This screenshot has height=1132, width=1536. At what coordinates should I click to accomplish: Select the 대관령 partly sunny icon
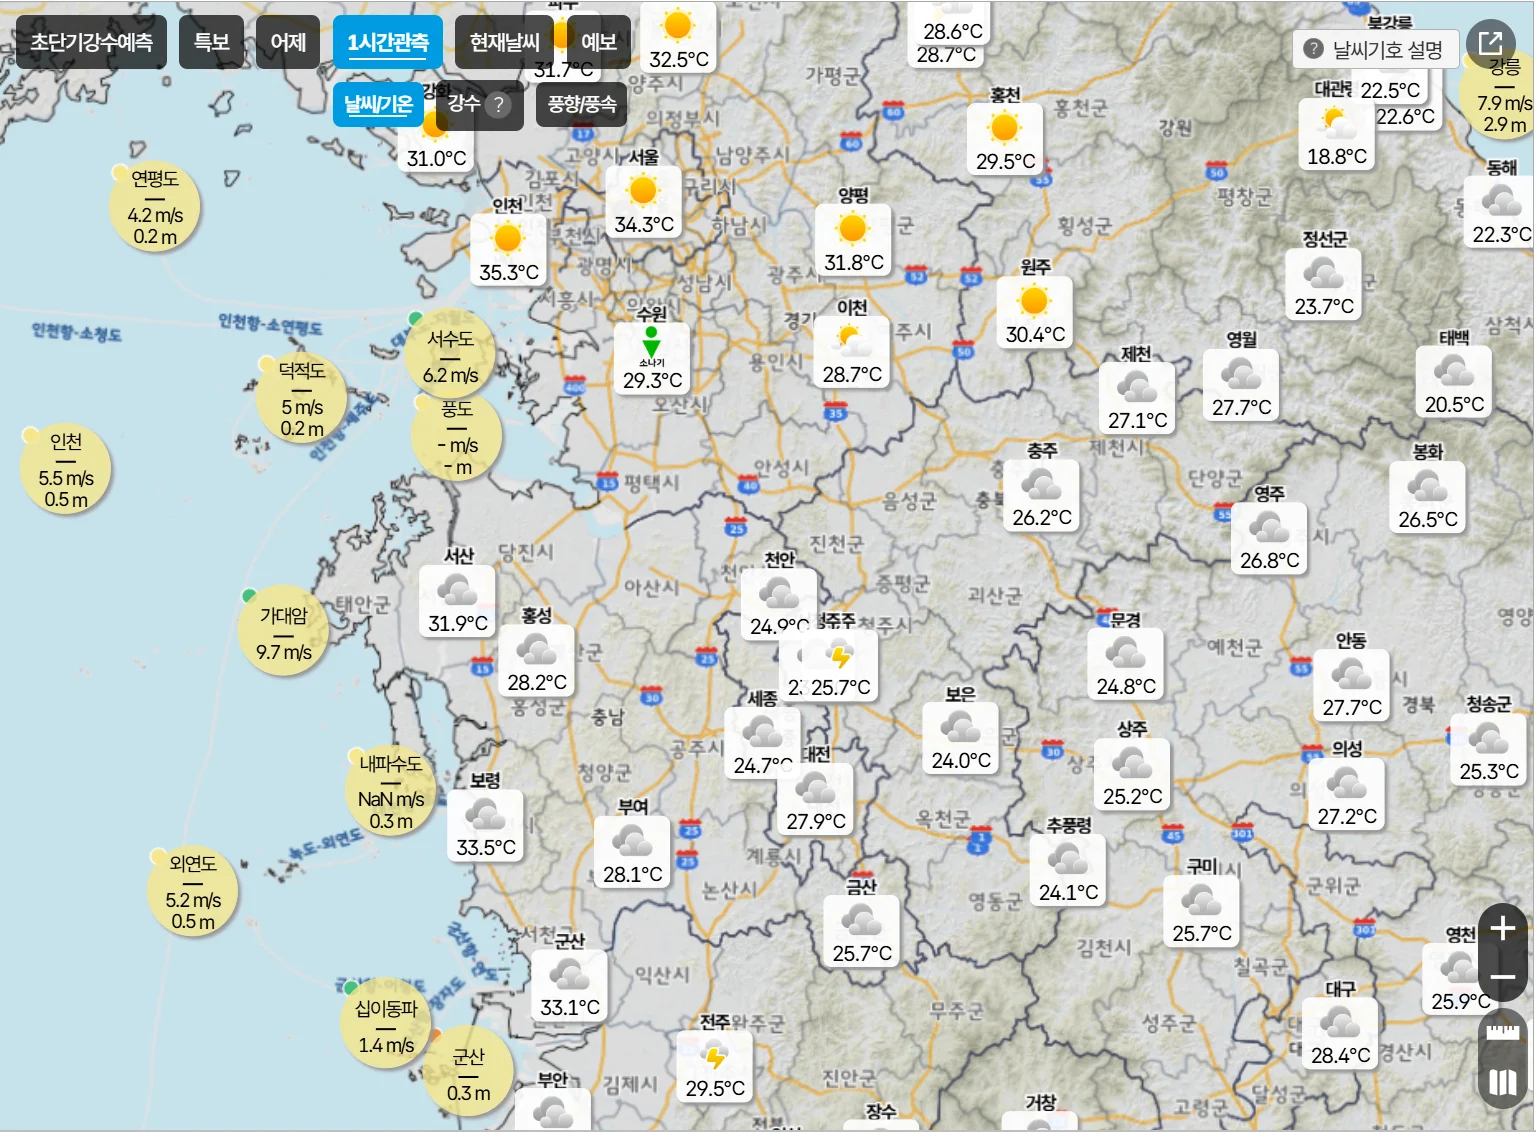1335,123
